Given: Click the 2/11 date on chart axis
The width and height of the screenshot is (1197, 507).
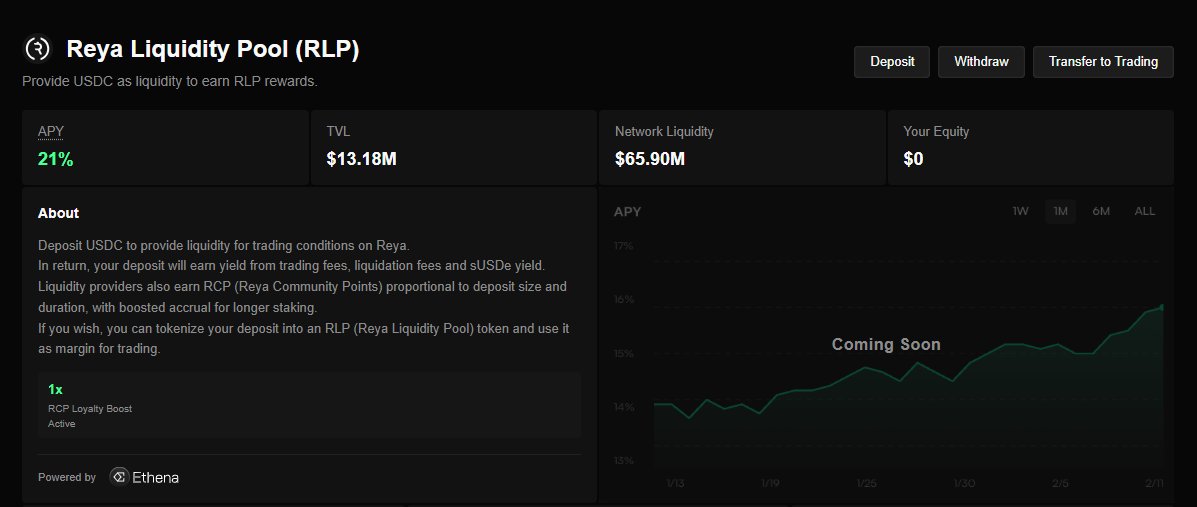Looking at the screenshot, I should [1154, 483].
